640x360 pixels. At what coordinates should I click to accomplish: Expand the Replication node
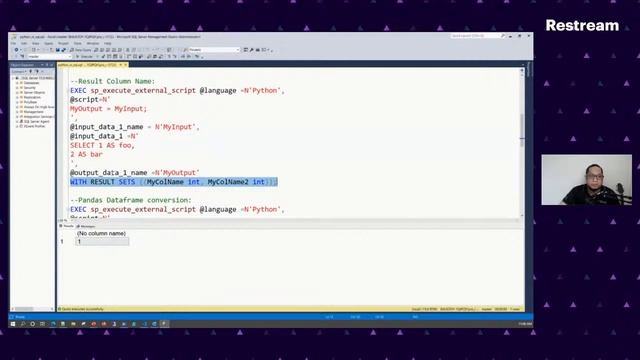point(18,98)
